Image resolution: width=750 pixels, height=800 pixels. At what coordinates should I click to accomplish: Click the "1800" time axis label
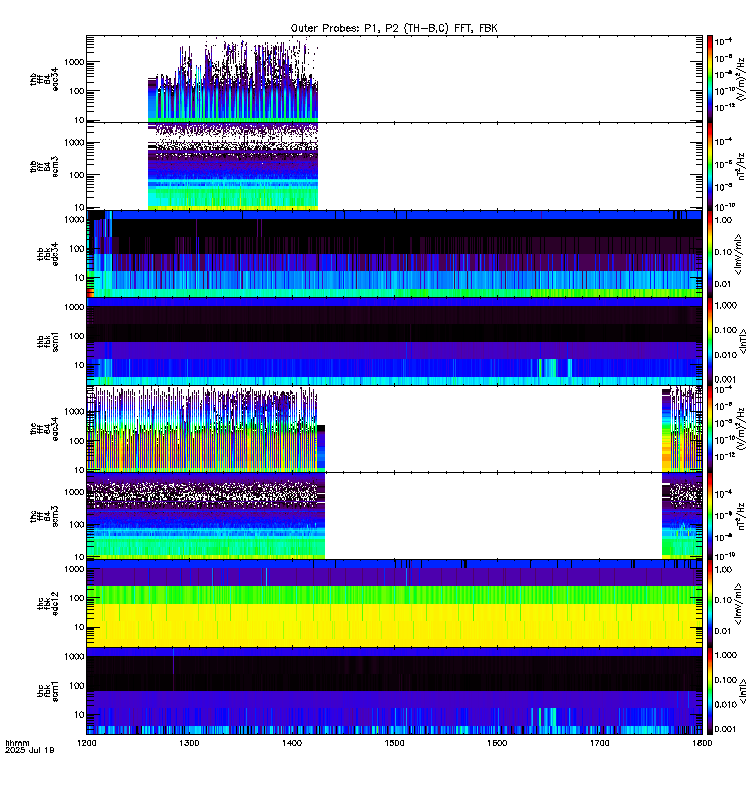(x=702, y=743)
